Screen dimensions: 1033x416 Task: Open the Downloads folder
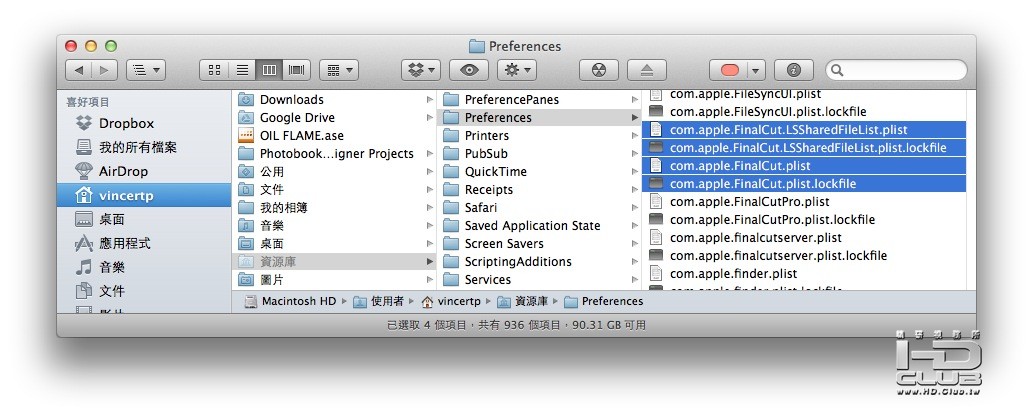[335, 100]
